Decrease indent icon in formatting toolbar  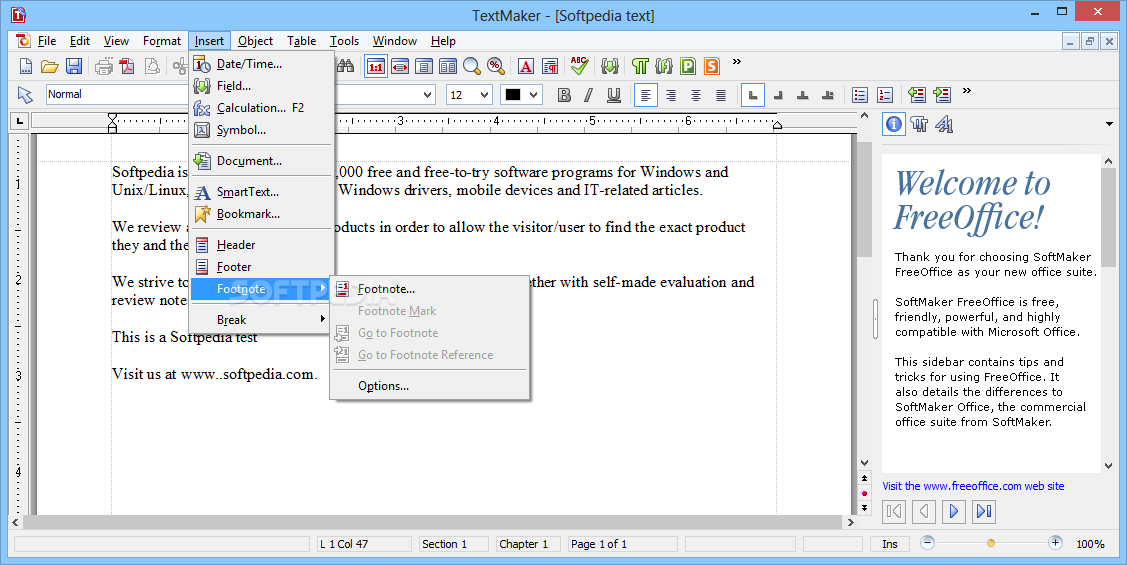916,95
